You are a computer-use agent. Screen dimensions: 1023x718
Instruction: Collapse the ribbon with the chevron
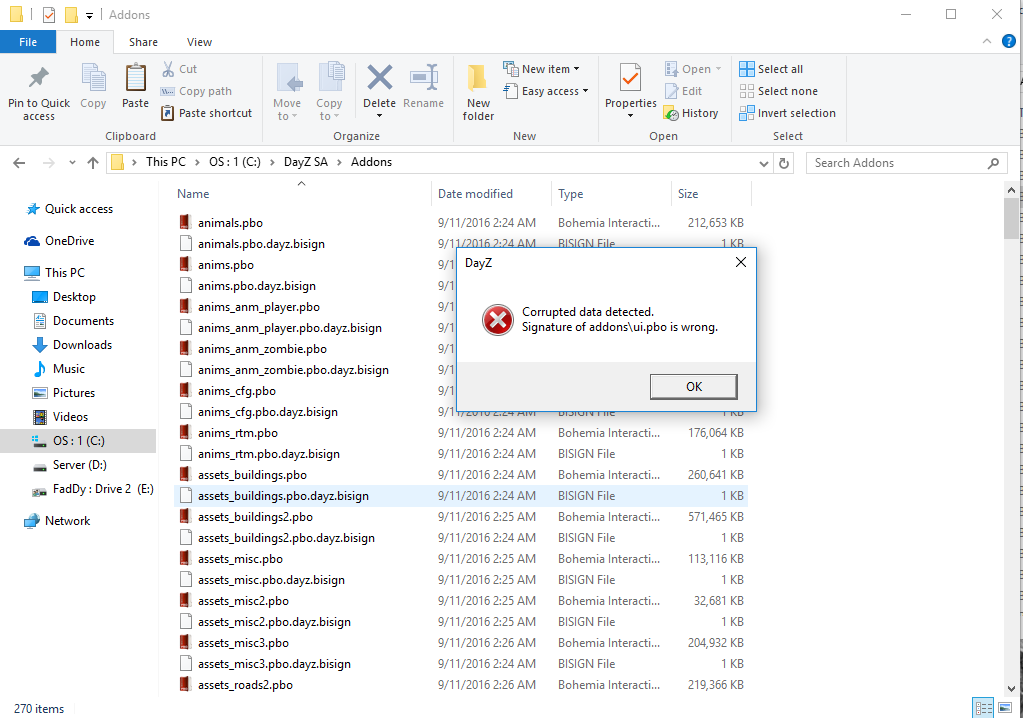tap(986, 41)
